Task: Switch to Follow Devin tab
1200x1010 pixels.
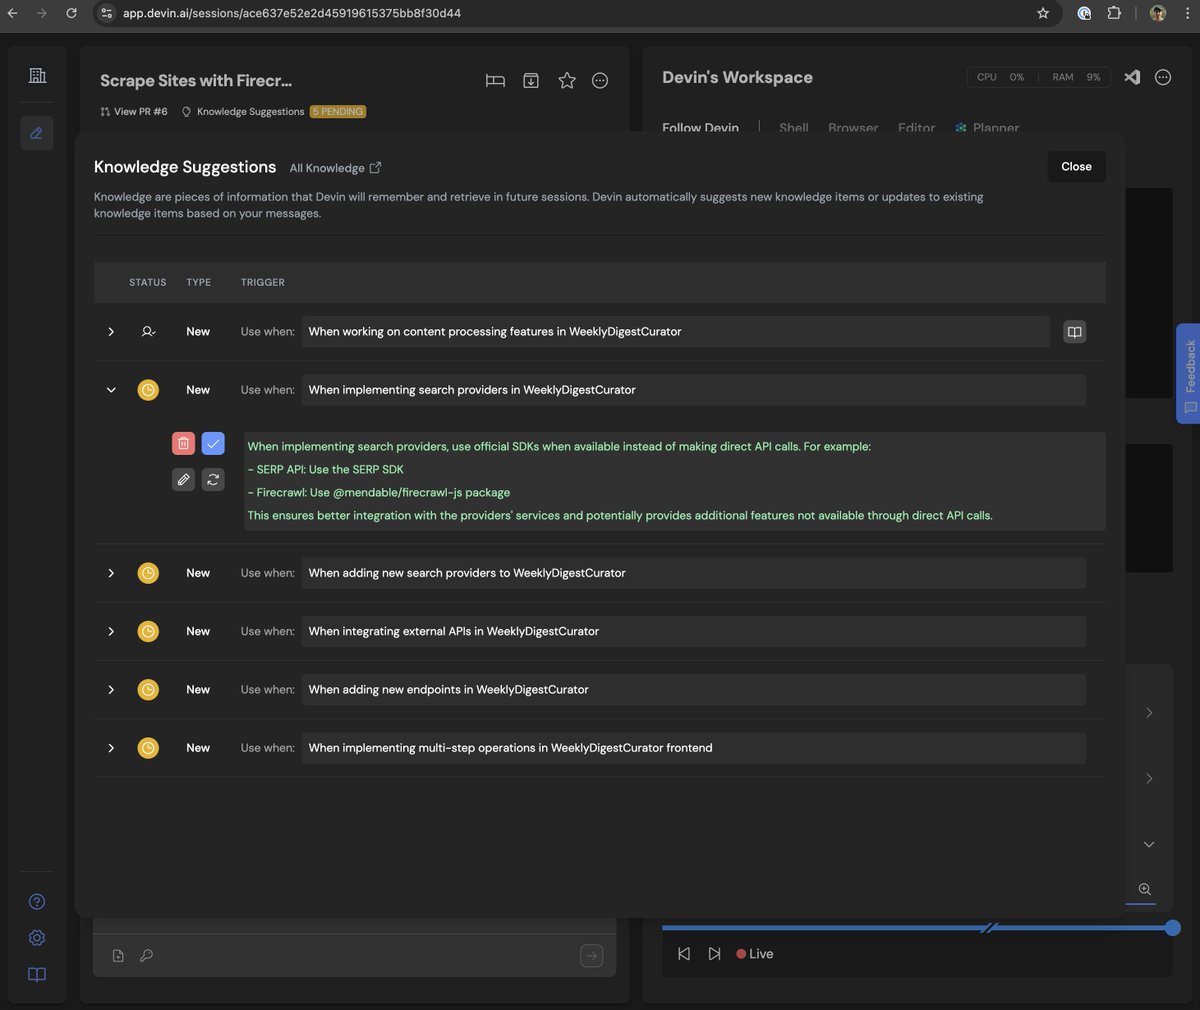Action: [x=700, y=127]
